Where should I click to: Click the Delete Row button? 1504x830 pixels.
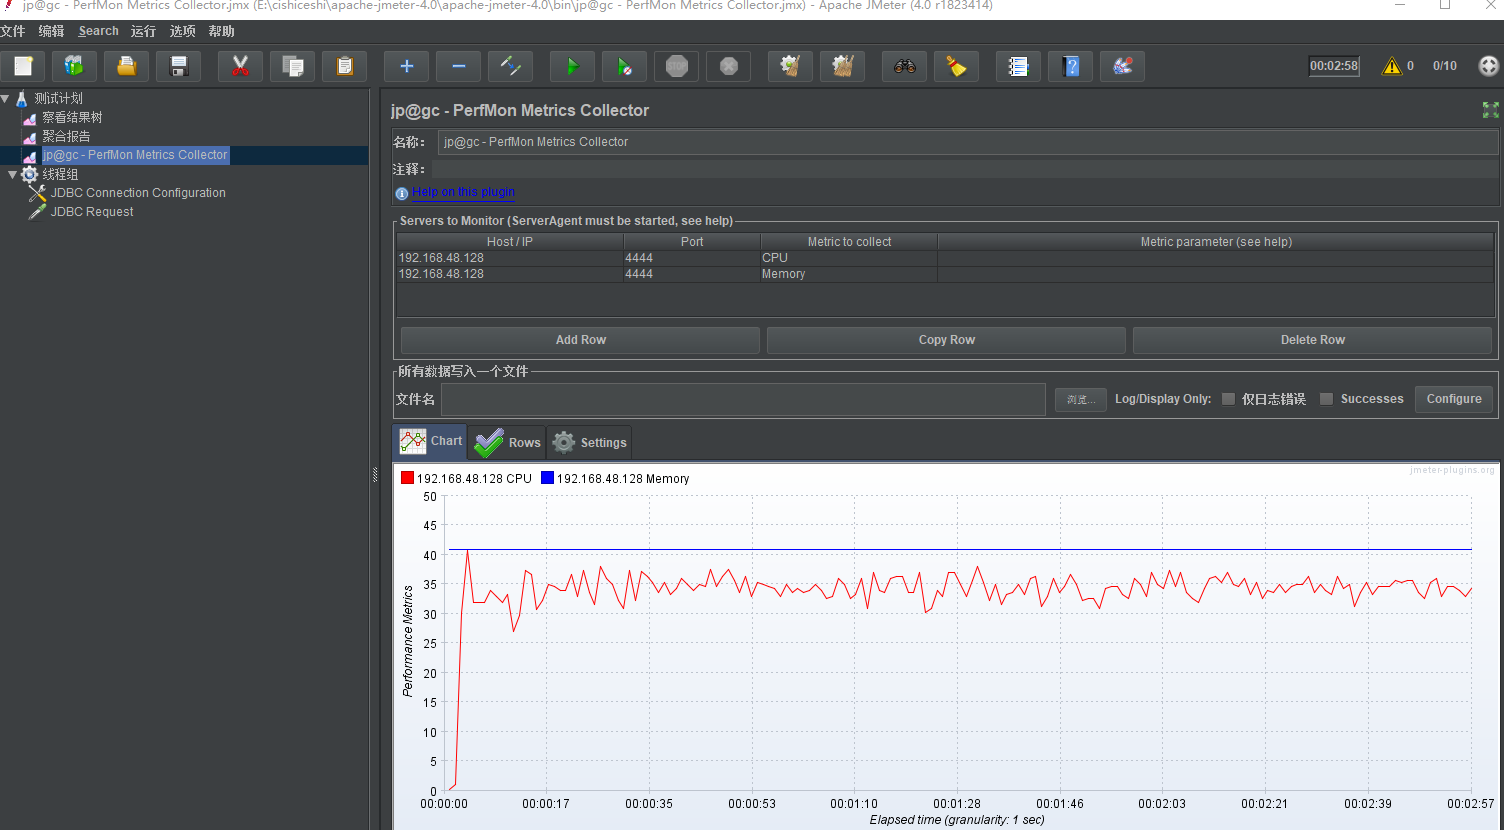click(1312, 340)
